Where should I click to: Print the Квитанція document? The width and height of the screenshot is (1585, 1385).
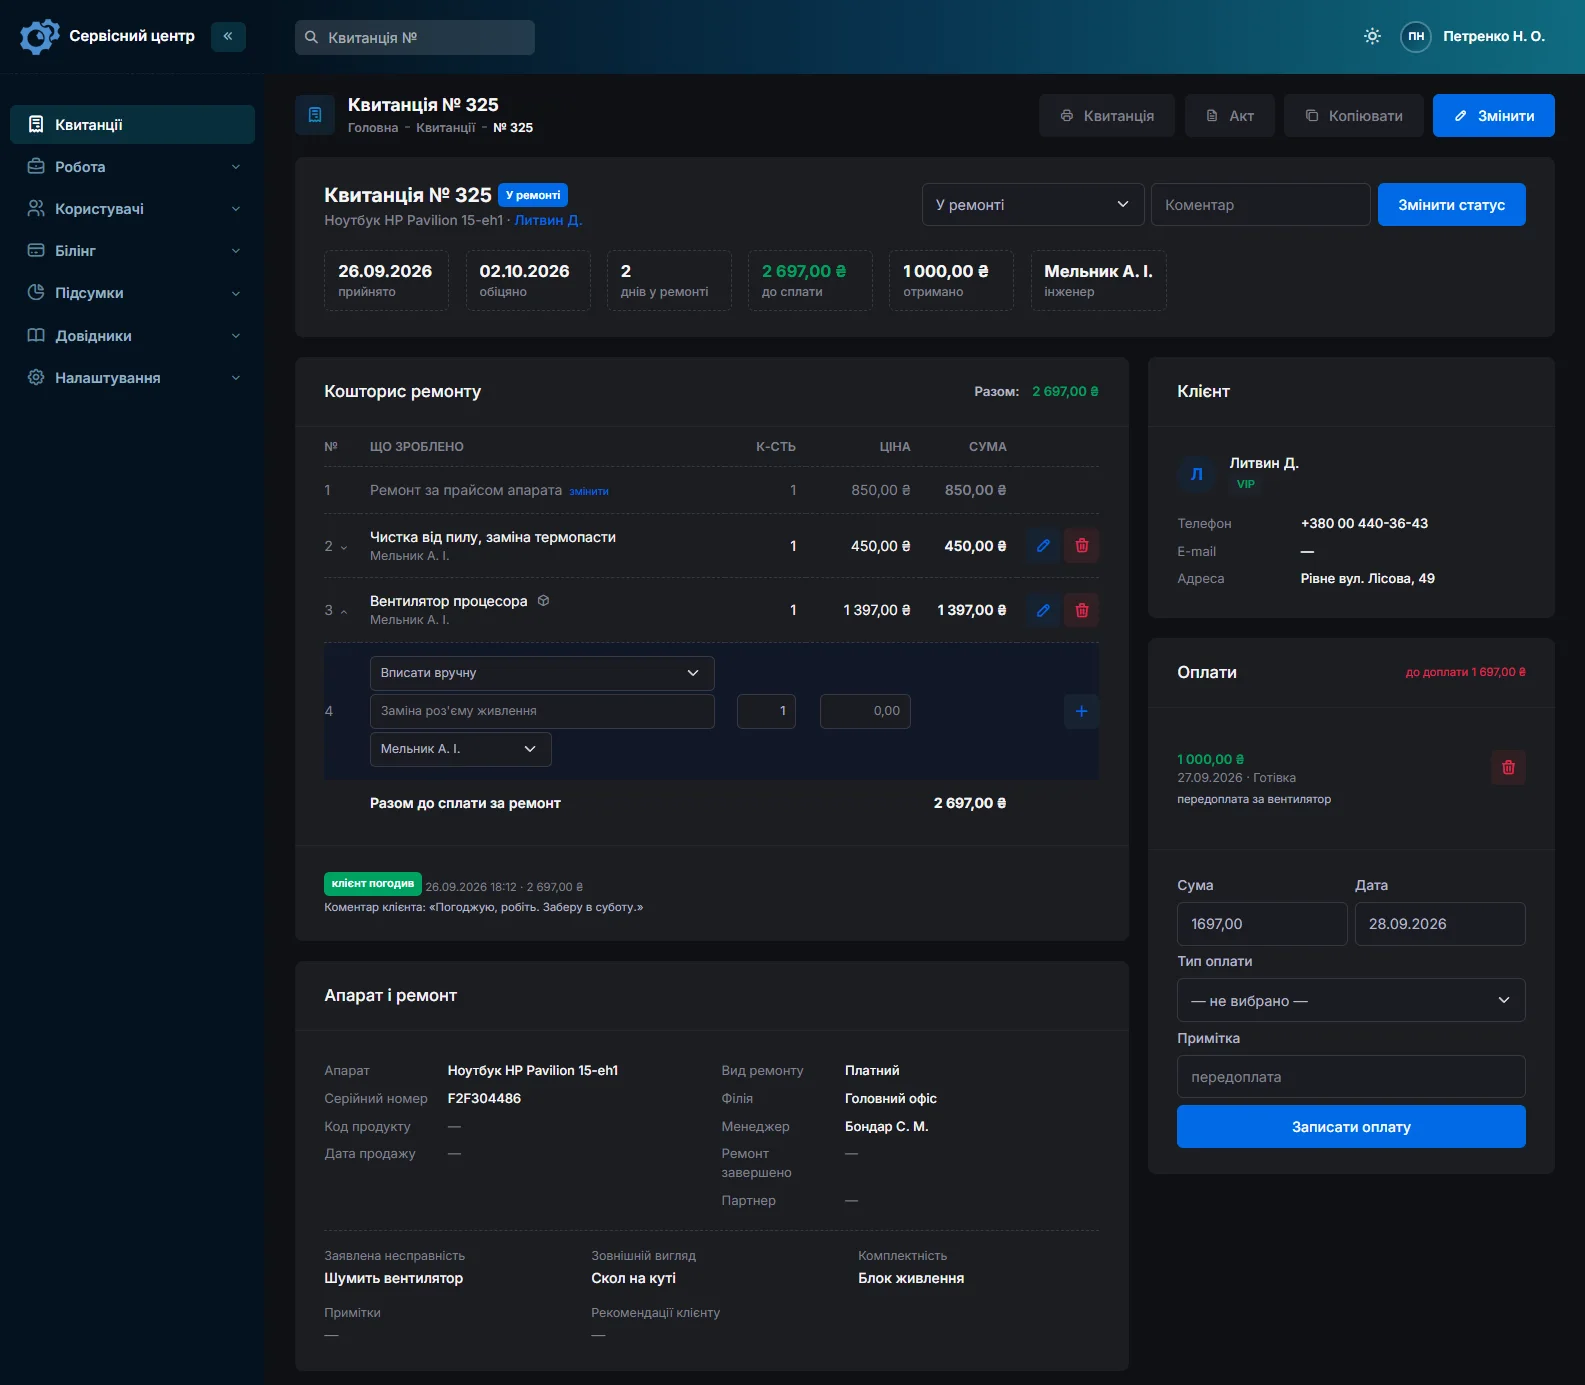point(1107,116)
